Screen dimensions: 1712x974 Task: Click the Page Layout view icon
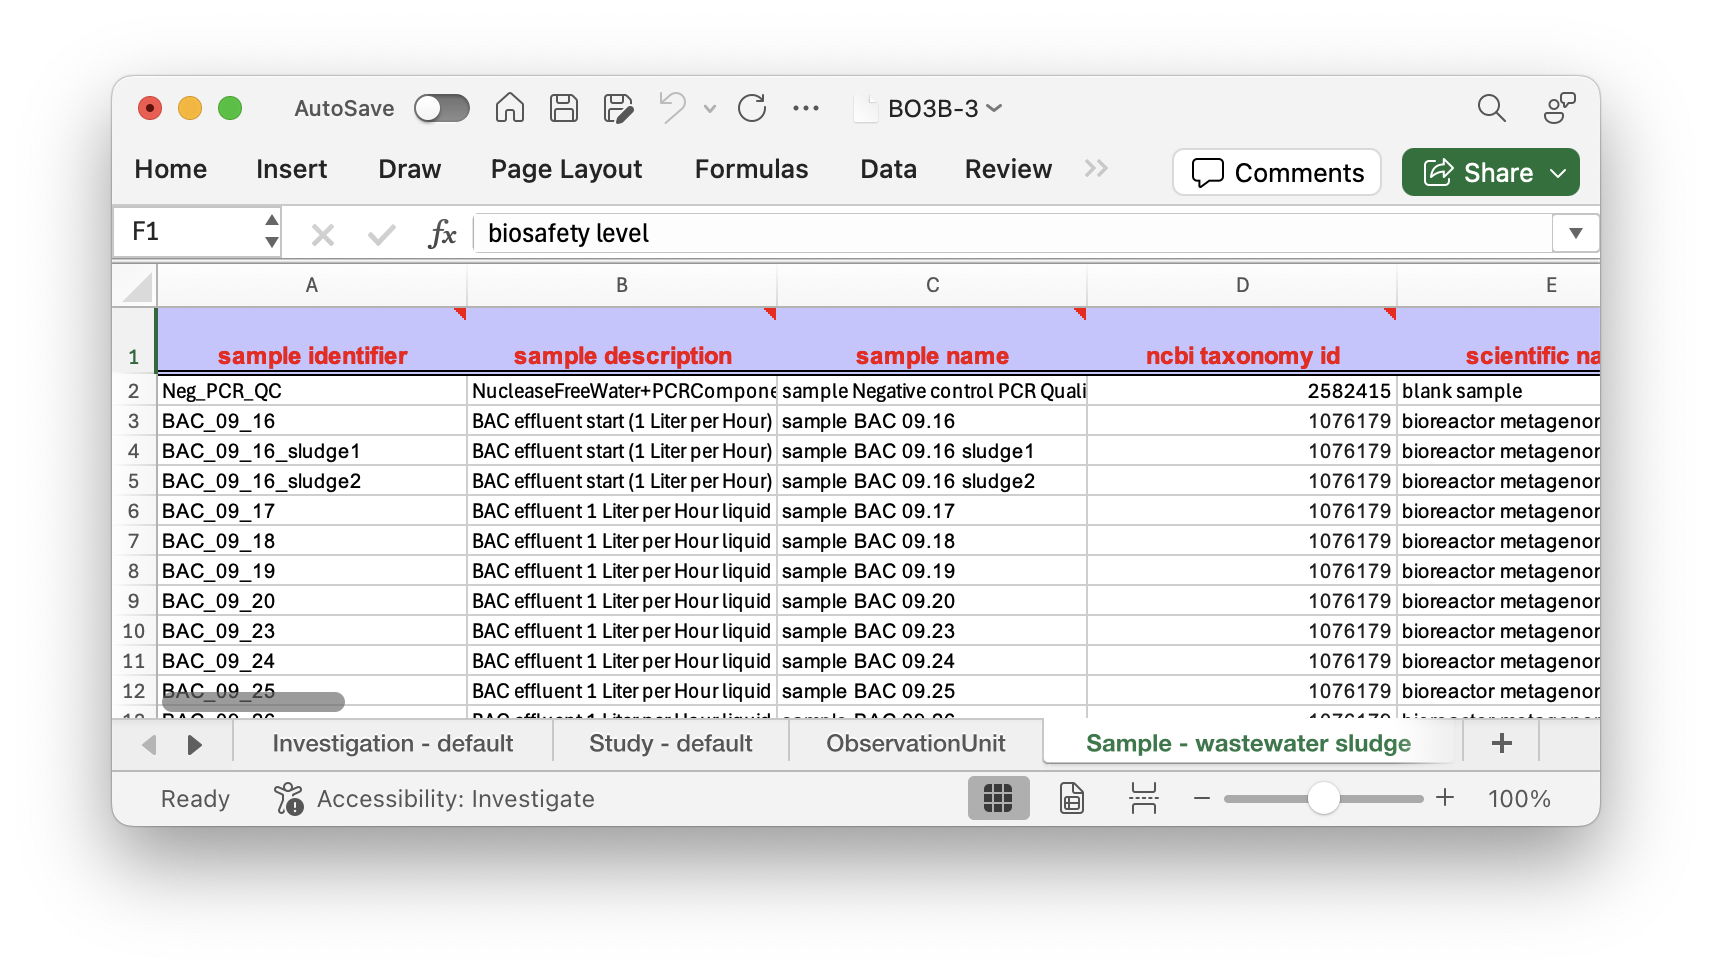(x=1071, y=798)
